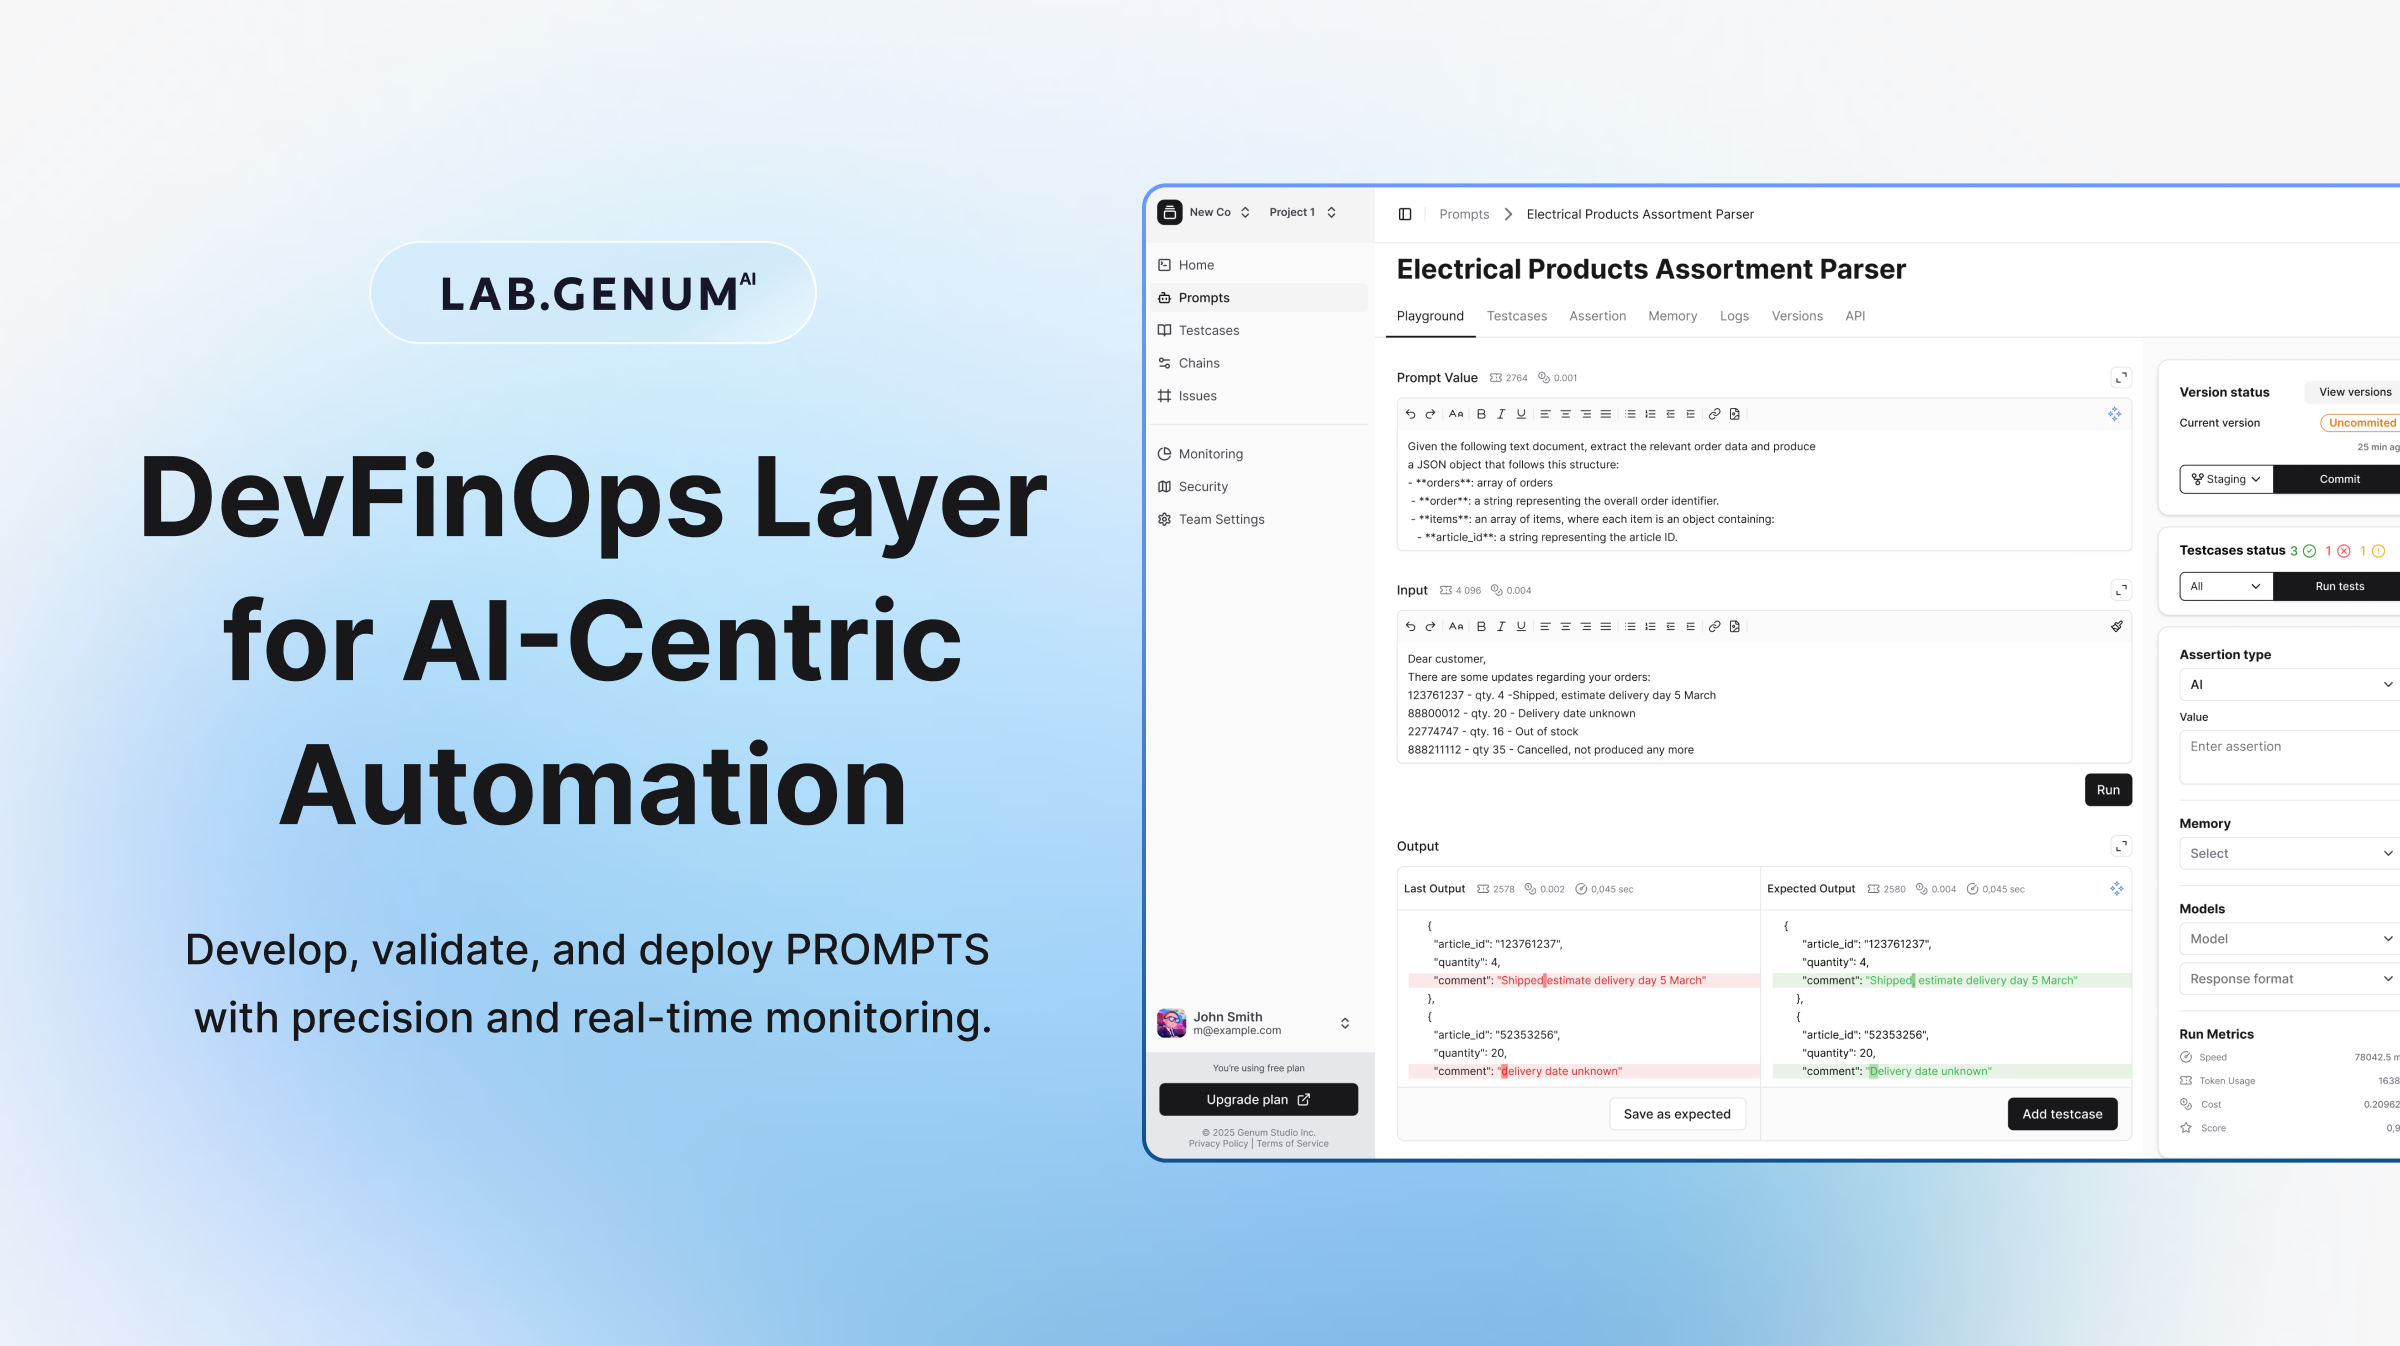
Task: Click the AI sparkle icon in Prompt Value toolbar
Action: 2114,414
